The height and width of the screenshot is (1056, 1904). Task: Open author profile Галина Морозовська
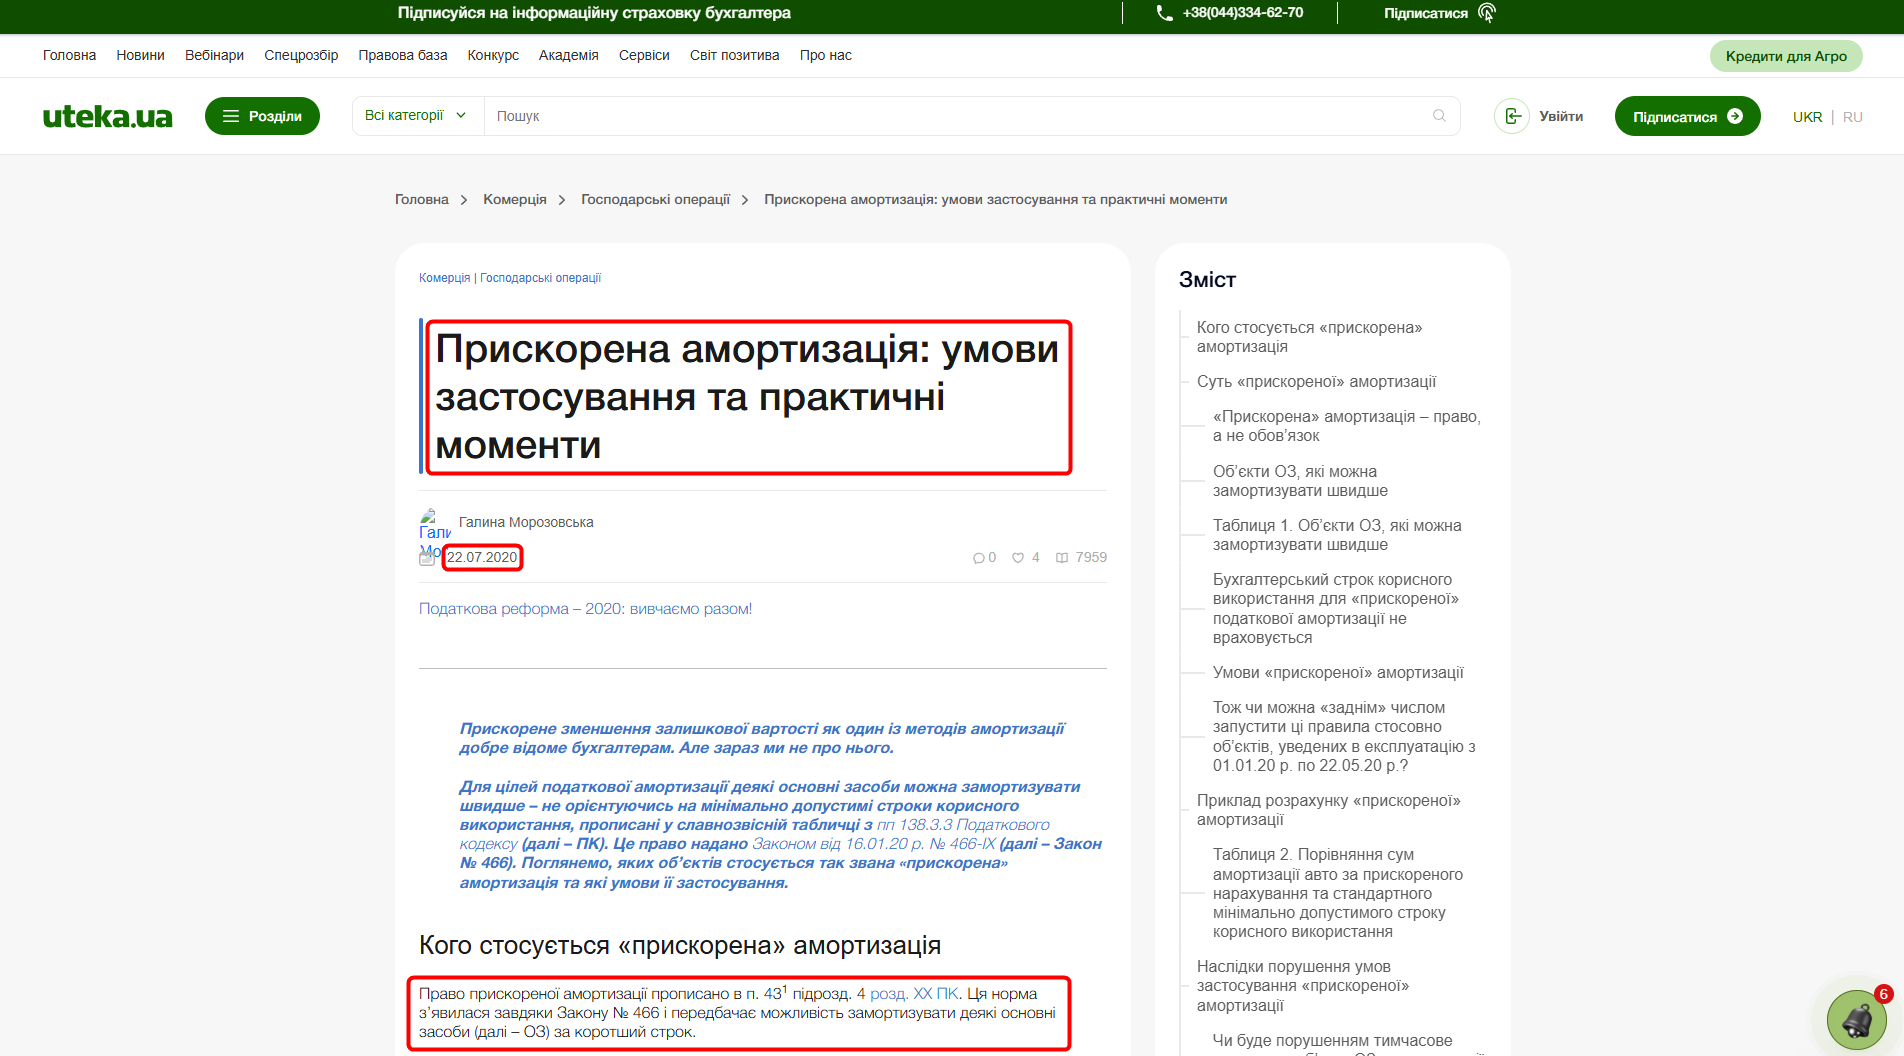[526, 521]
